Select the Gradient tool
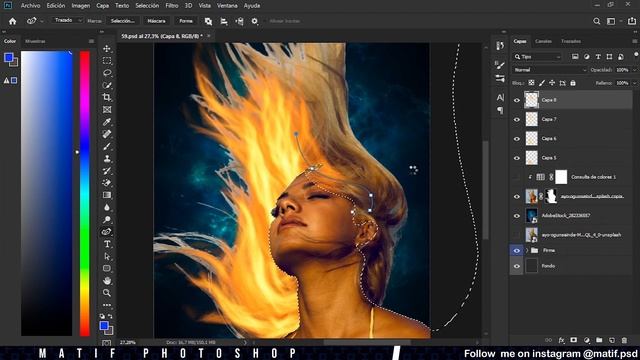The width and height of the screenshot is (640, 360). point(107,195)
